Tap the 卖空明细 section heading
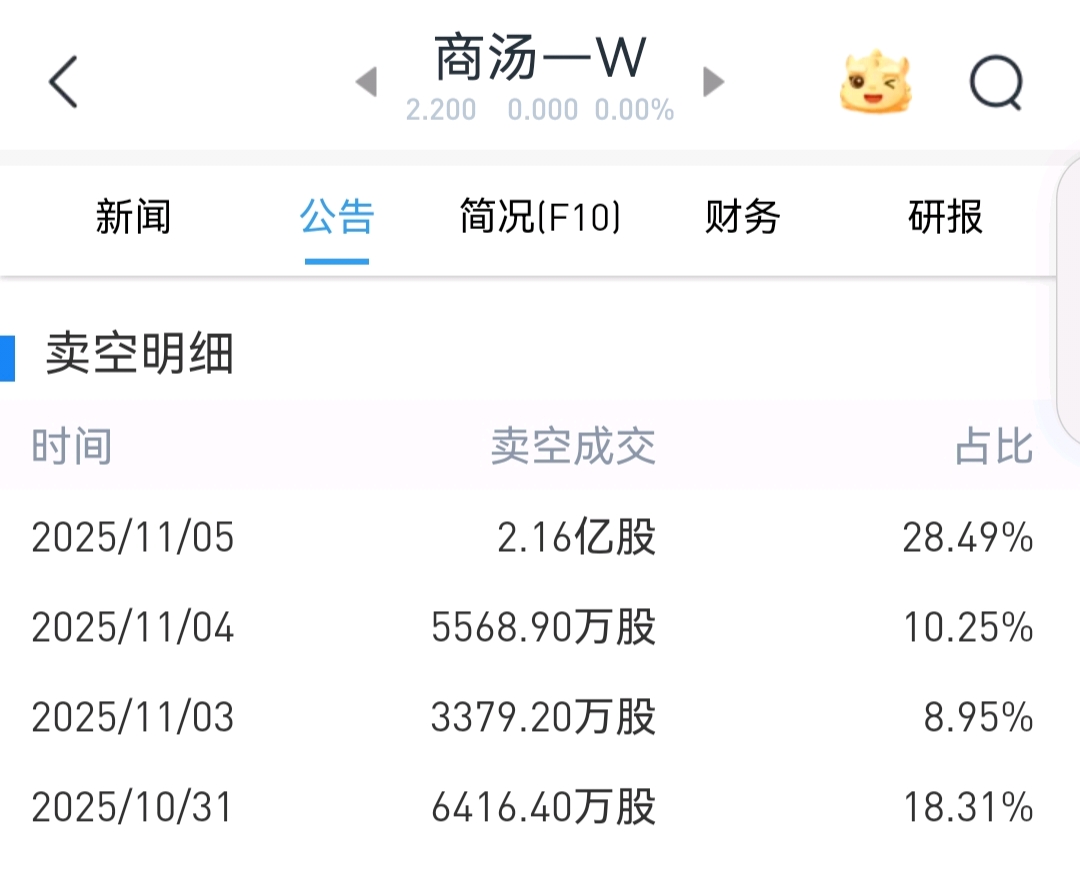 click(x=140, y=353)
